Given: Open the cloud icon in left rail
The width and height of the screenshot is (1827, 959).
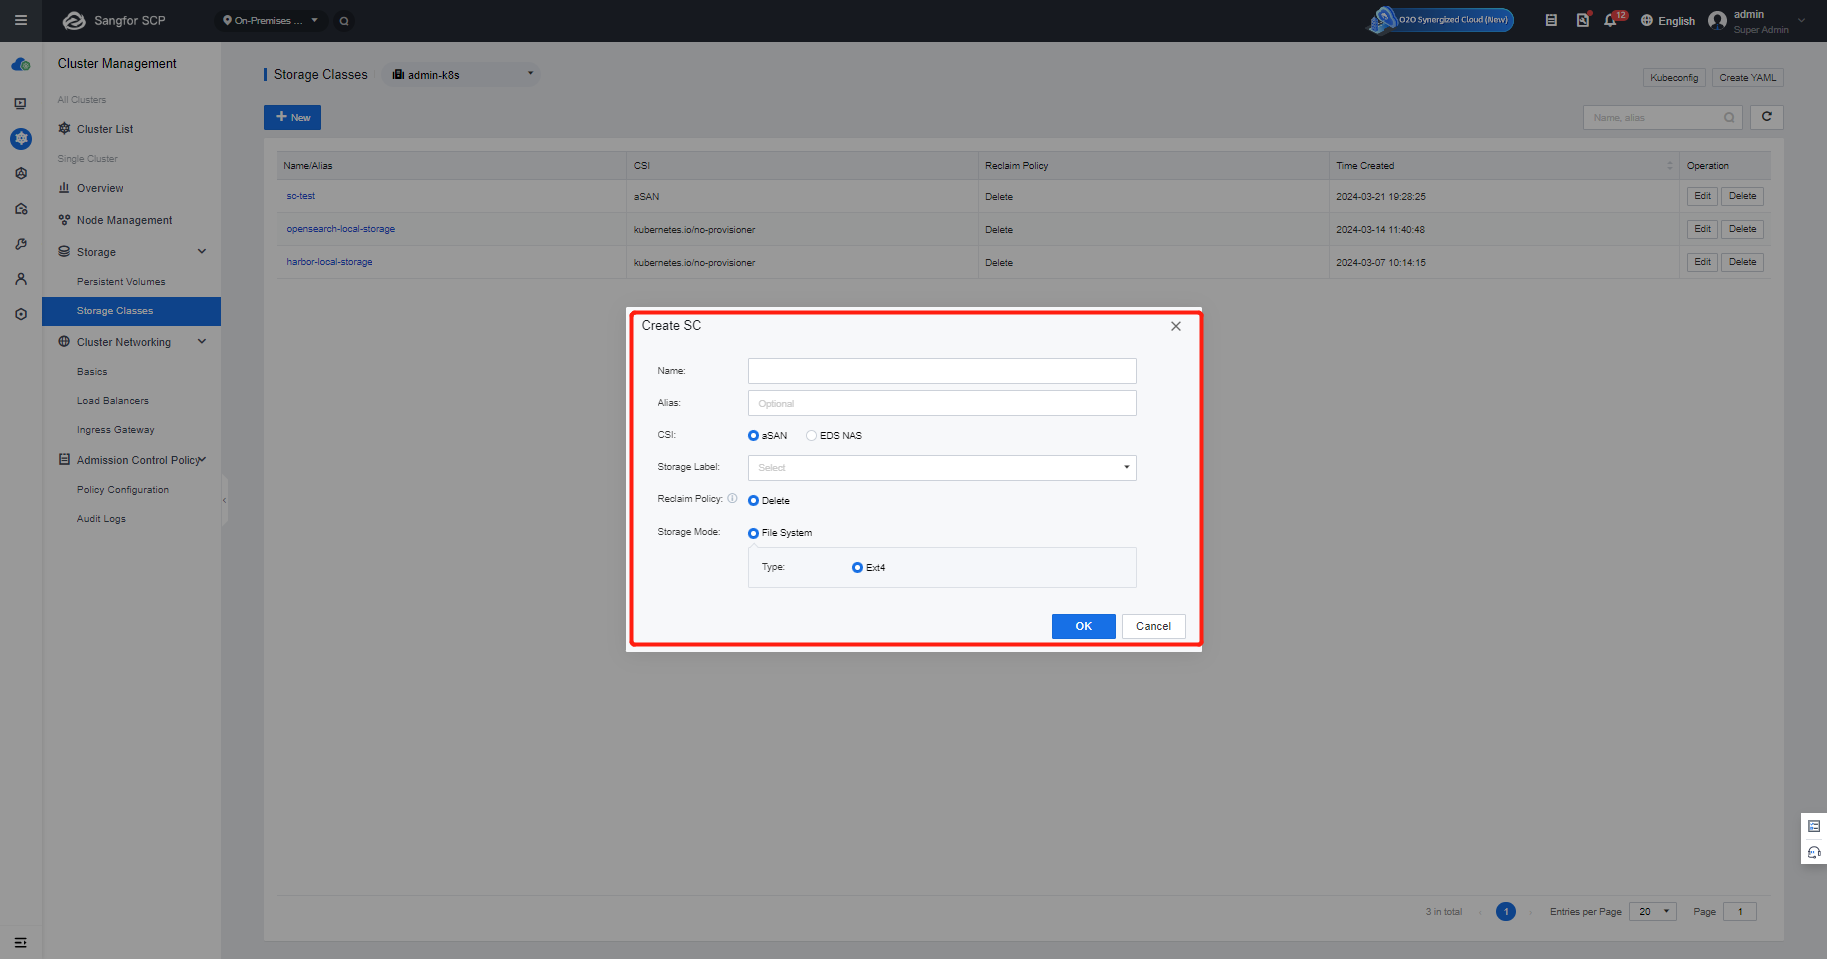Looking at the screenshot, I should click(x=21, y=65).
